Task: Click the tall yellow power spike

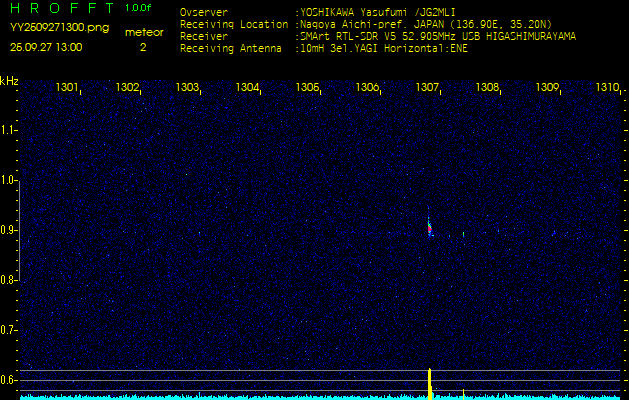Action: click(x=429, y=383)
